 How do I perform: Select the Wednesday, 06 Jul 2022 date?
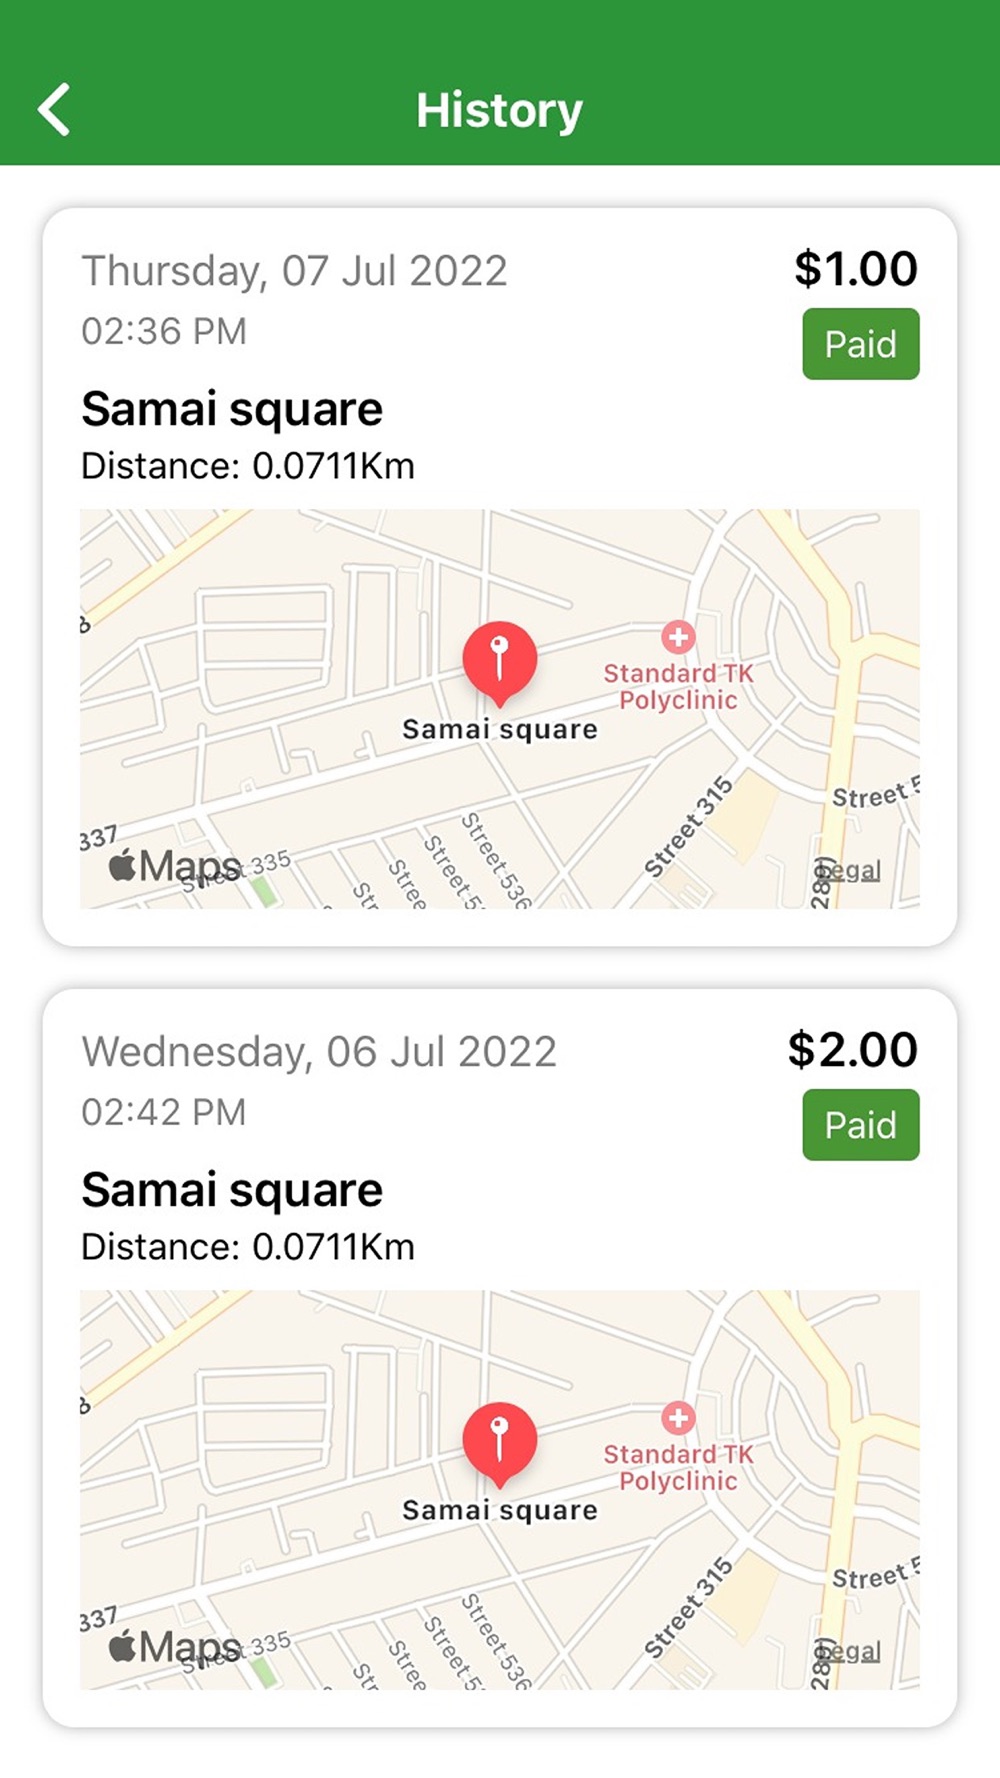click(318, 1052)
